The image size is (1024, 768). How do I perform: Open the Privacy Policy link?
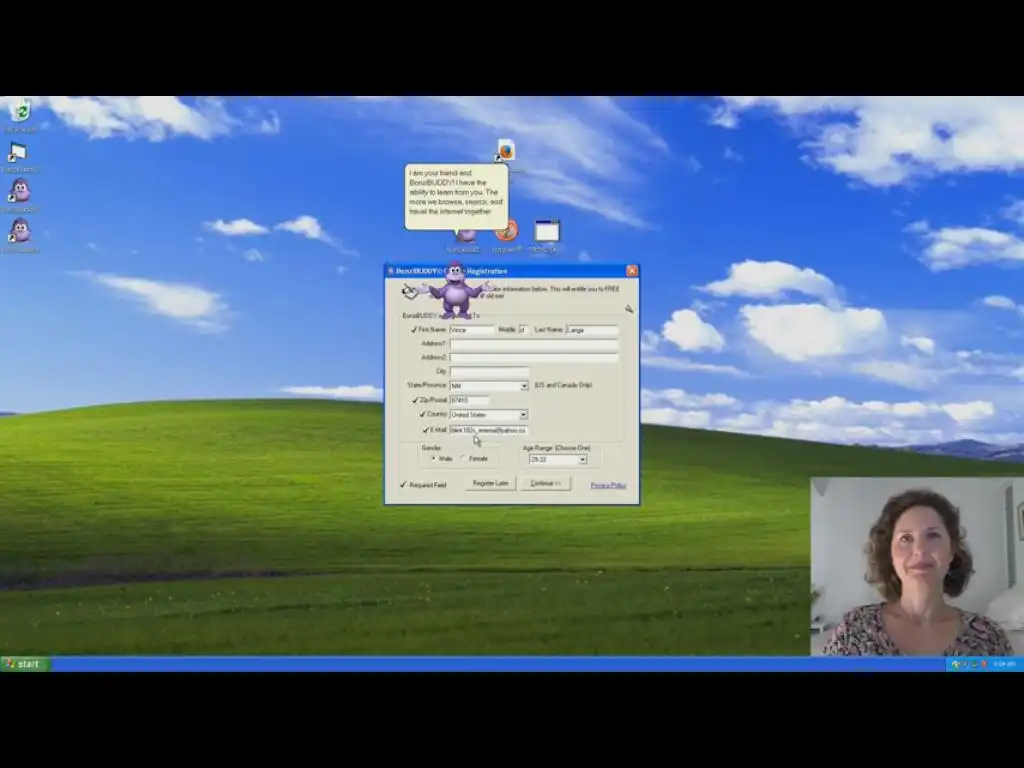click(608, 485)
